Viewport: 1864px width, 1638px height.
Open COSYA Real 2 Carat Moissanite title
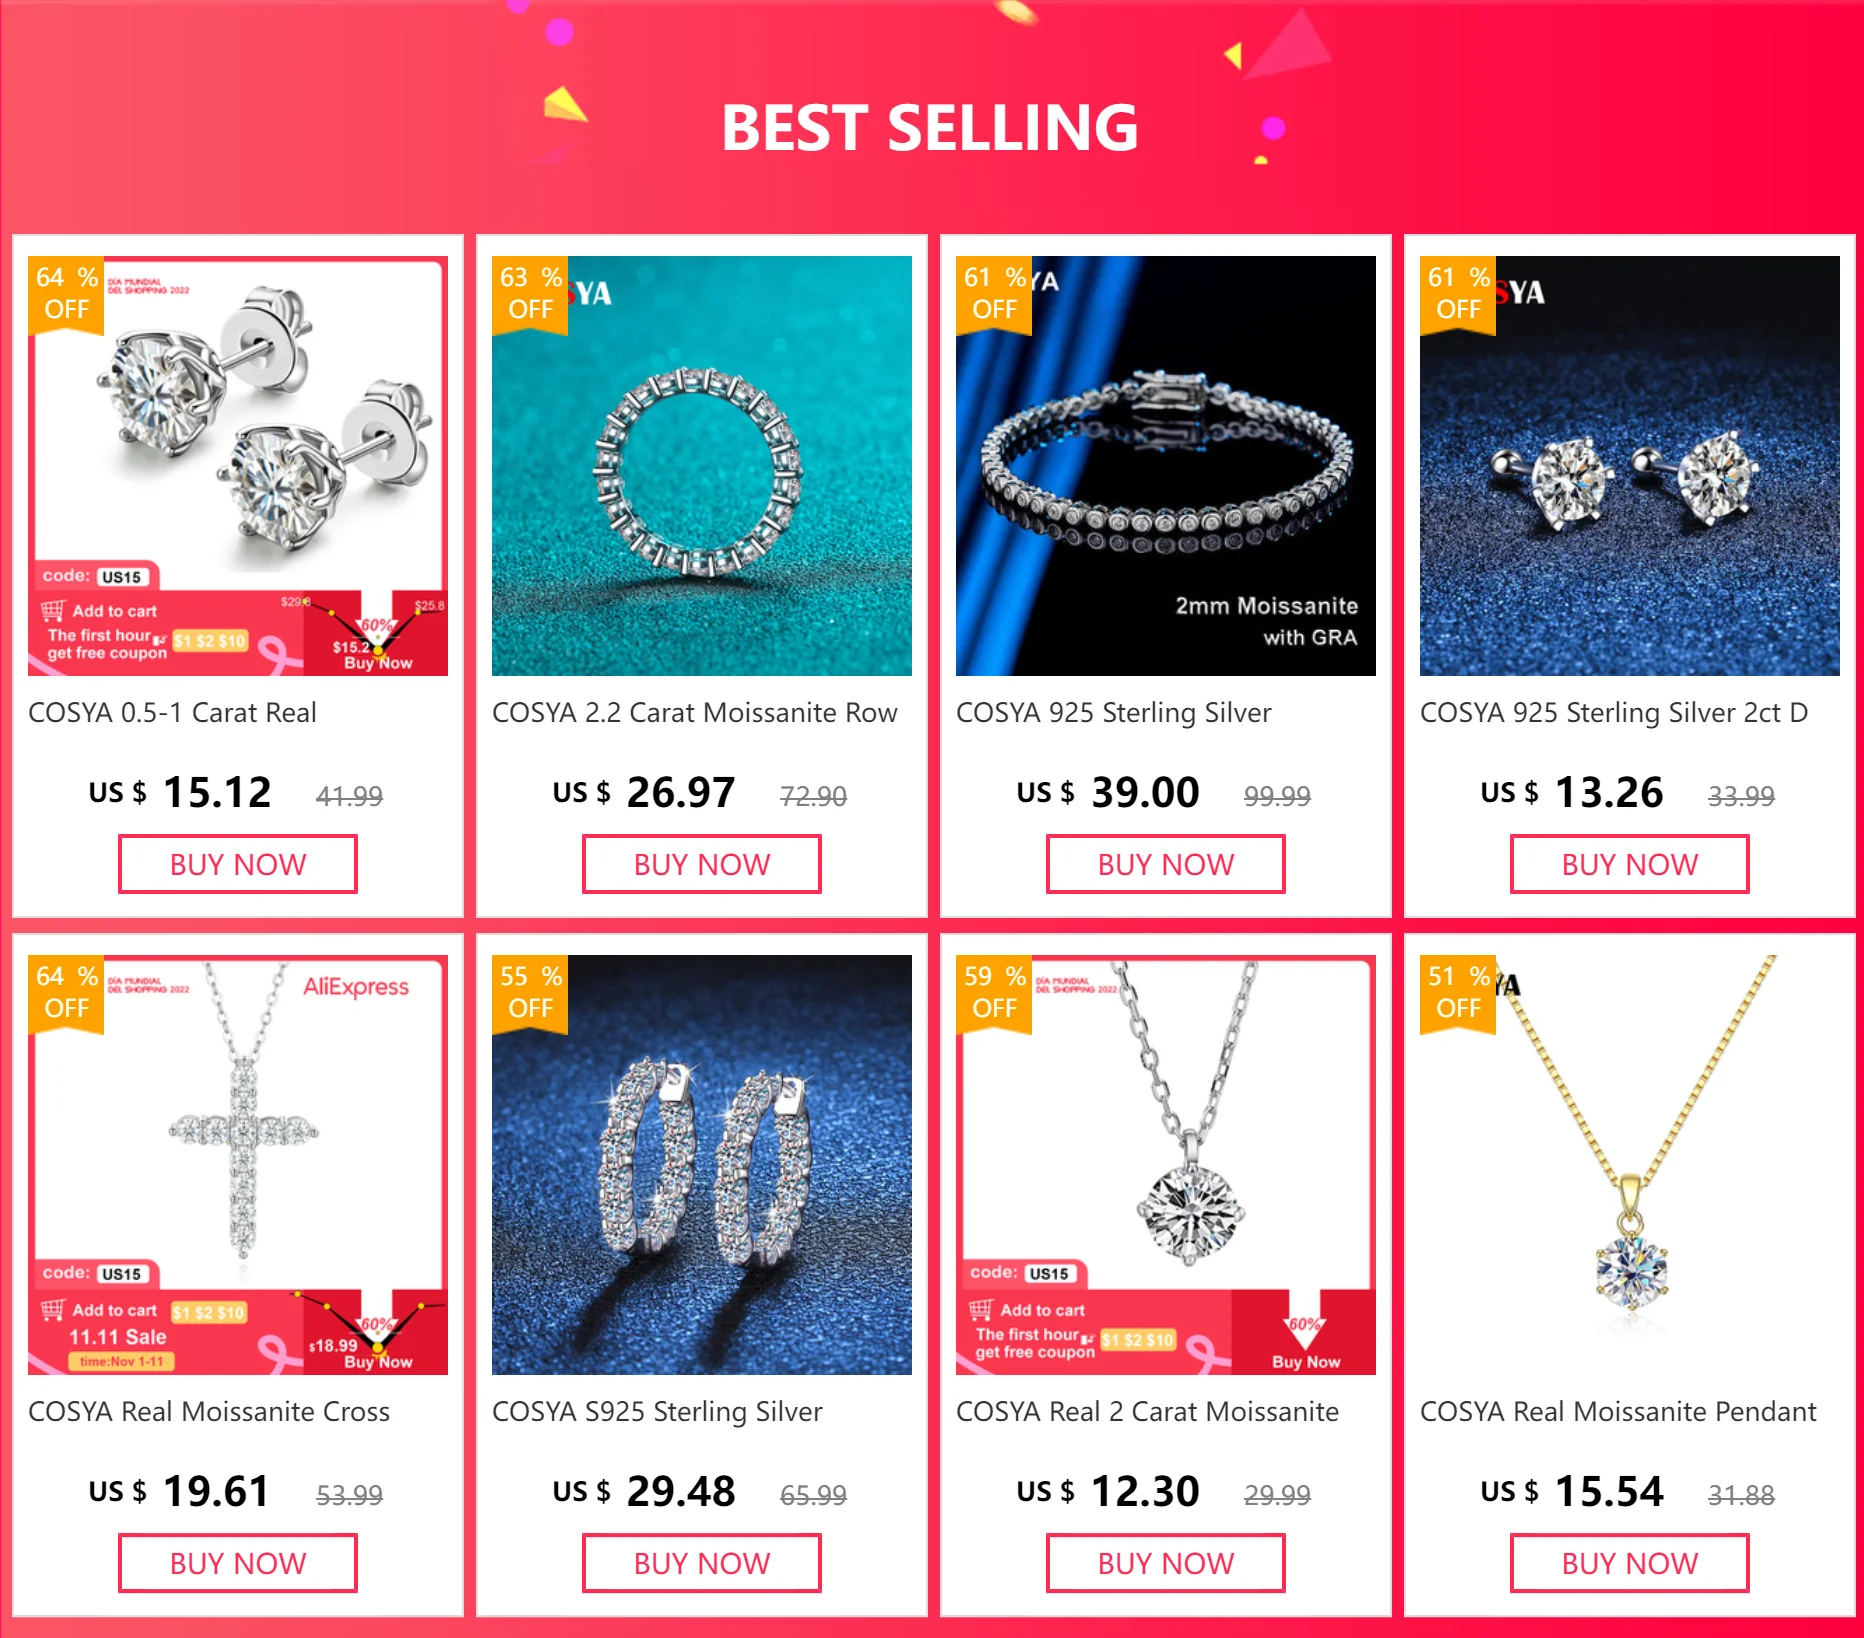(x=1147, y=1411)
